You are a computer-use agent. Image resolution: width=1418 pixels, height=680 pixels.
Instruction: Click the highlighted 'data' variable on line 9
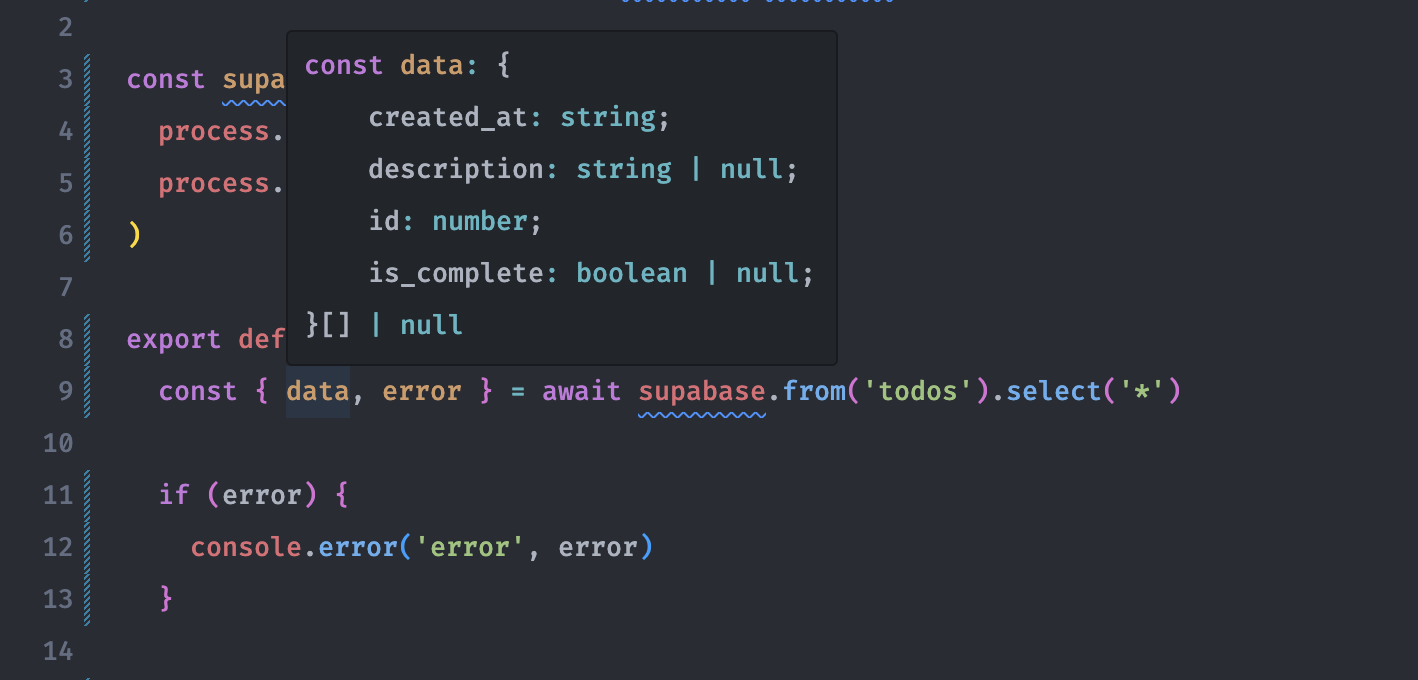(x=318, y=391)
